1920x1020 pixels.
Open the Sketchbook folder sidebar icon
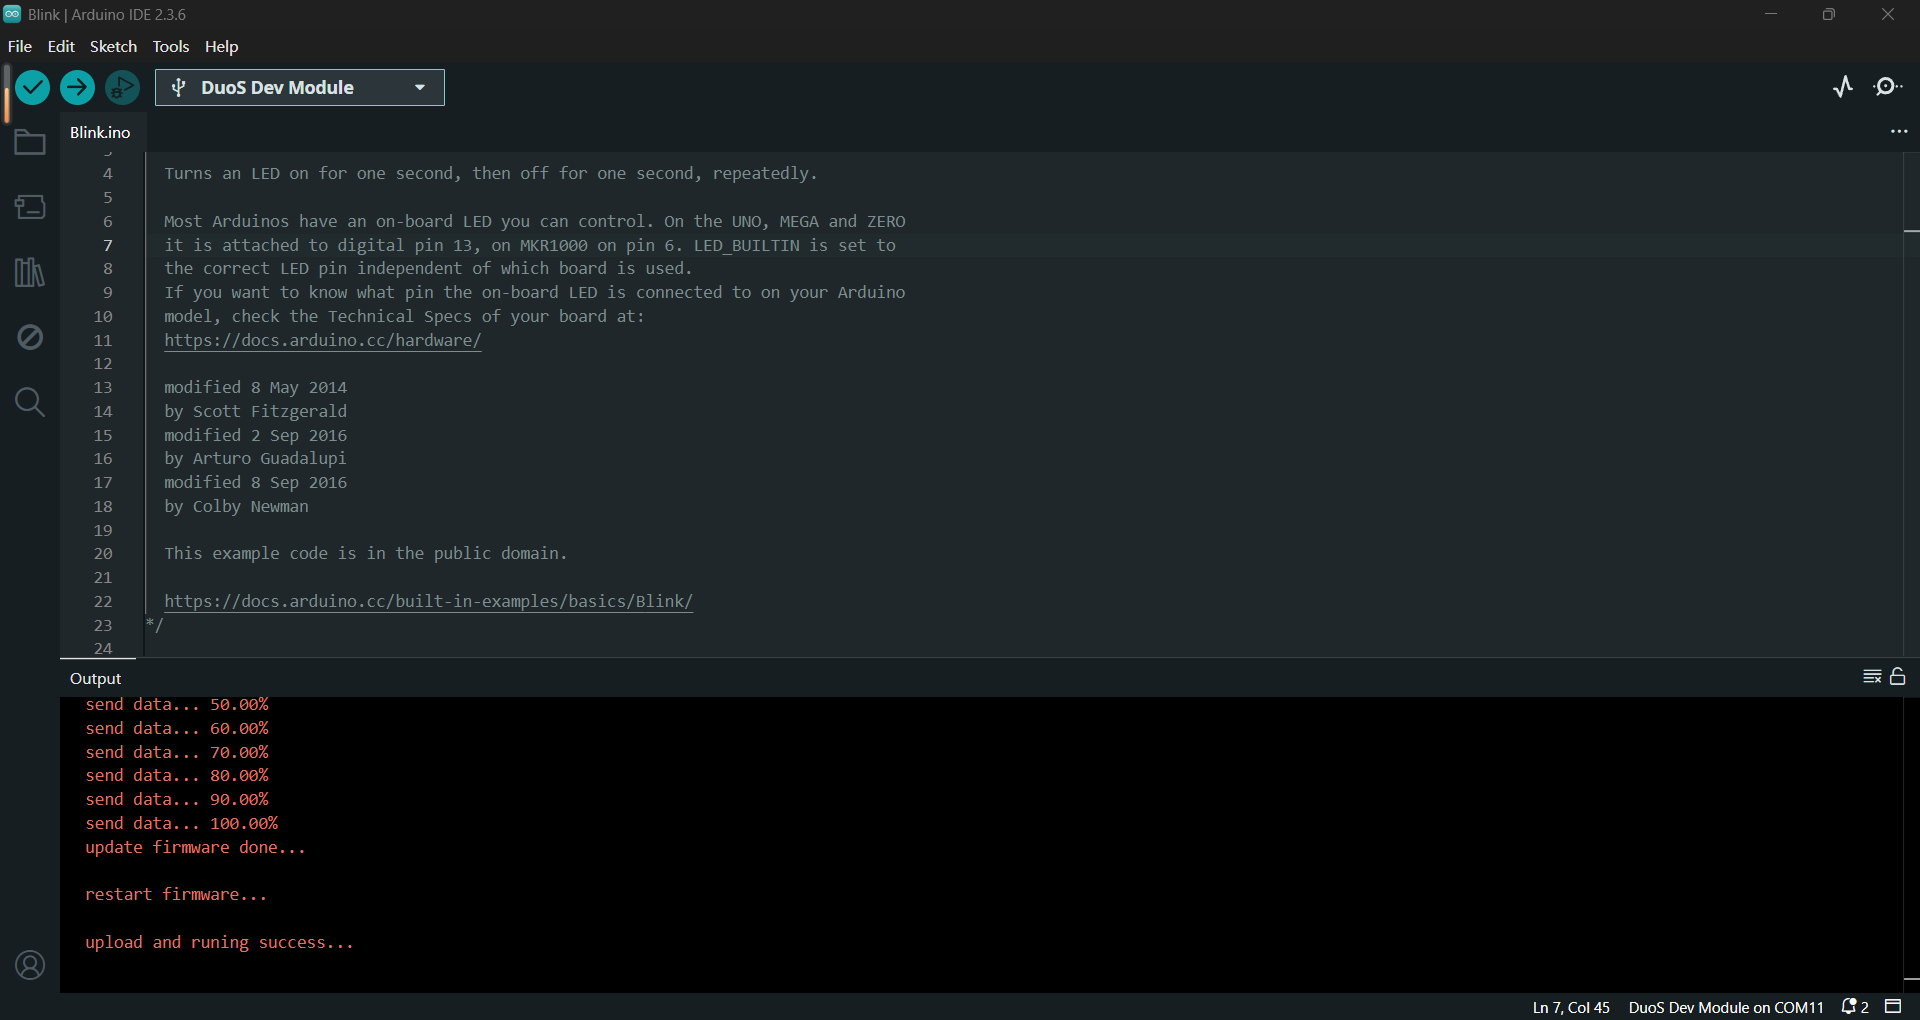(30, 143)
